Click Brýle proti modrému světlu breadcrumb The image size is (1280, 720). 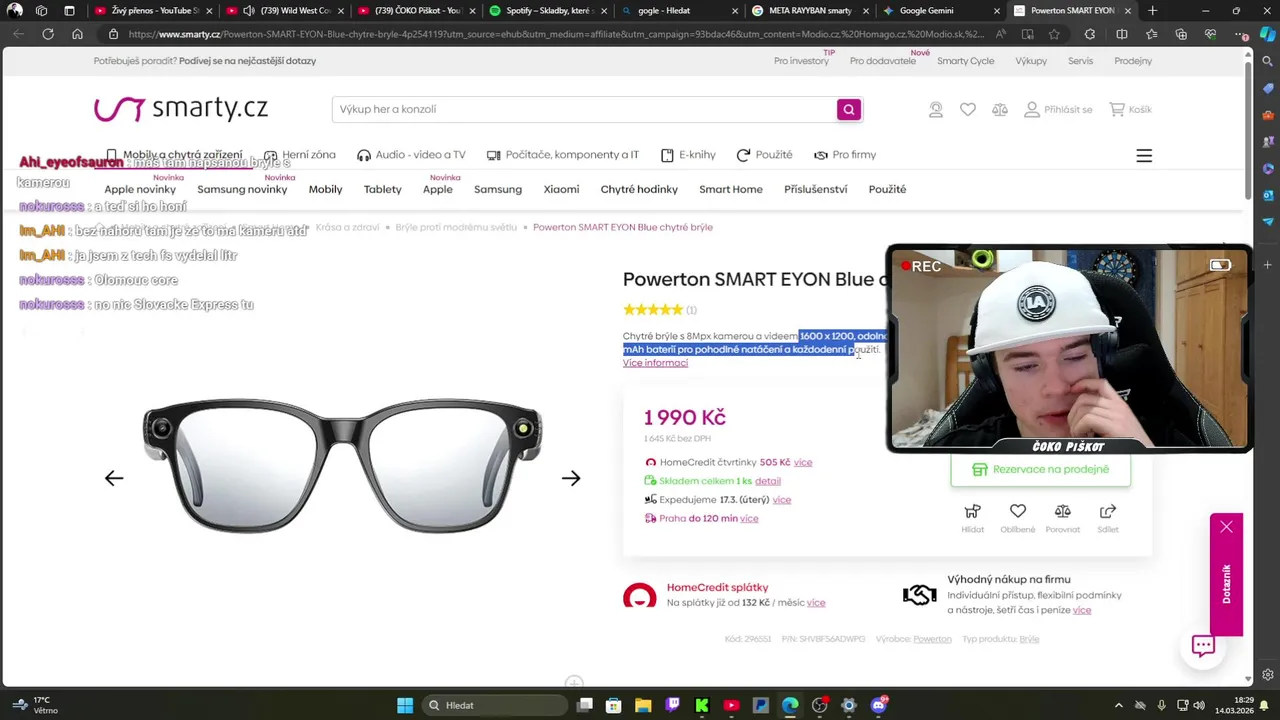(x=456, y=227)
